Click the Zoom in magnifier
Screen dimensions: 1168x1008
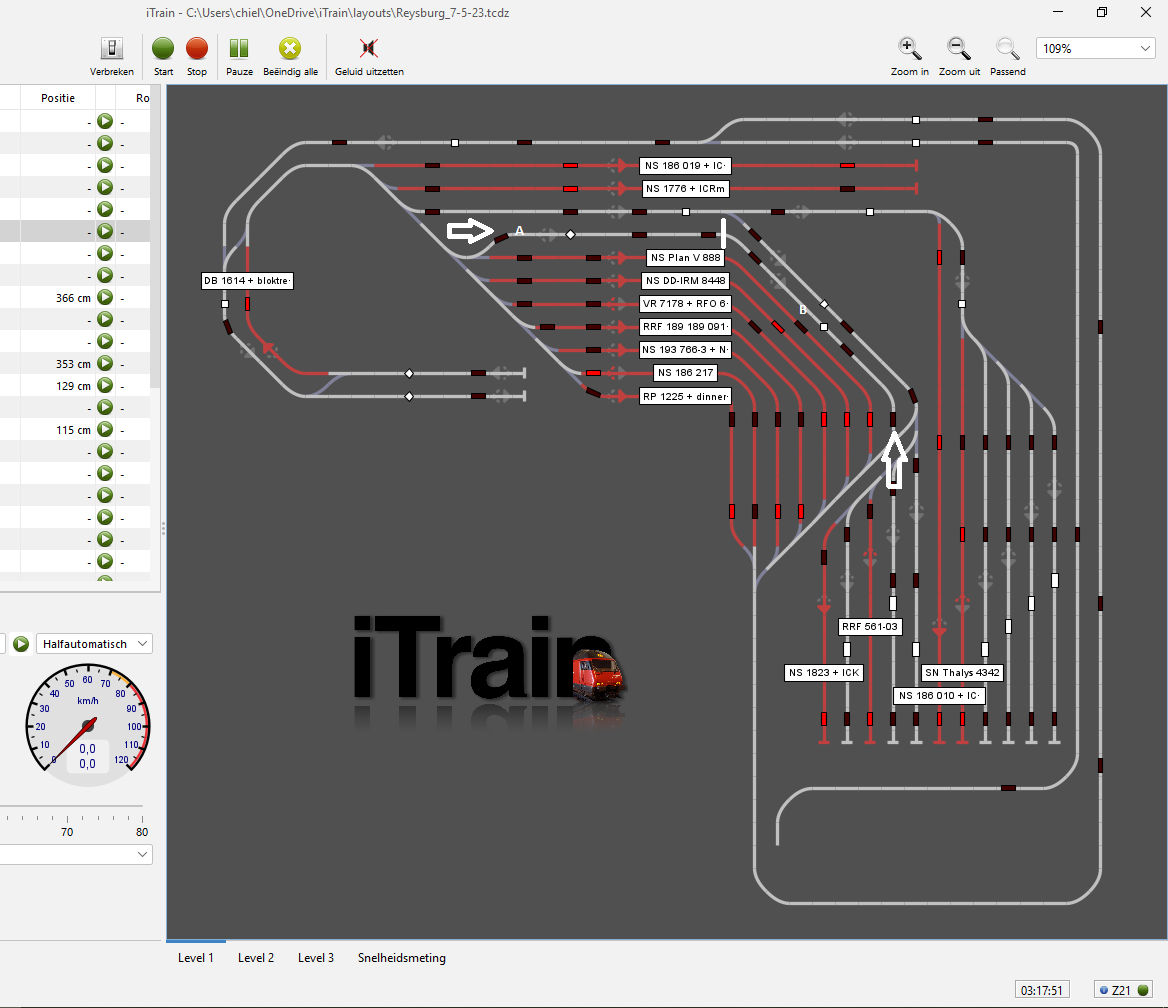910,49
